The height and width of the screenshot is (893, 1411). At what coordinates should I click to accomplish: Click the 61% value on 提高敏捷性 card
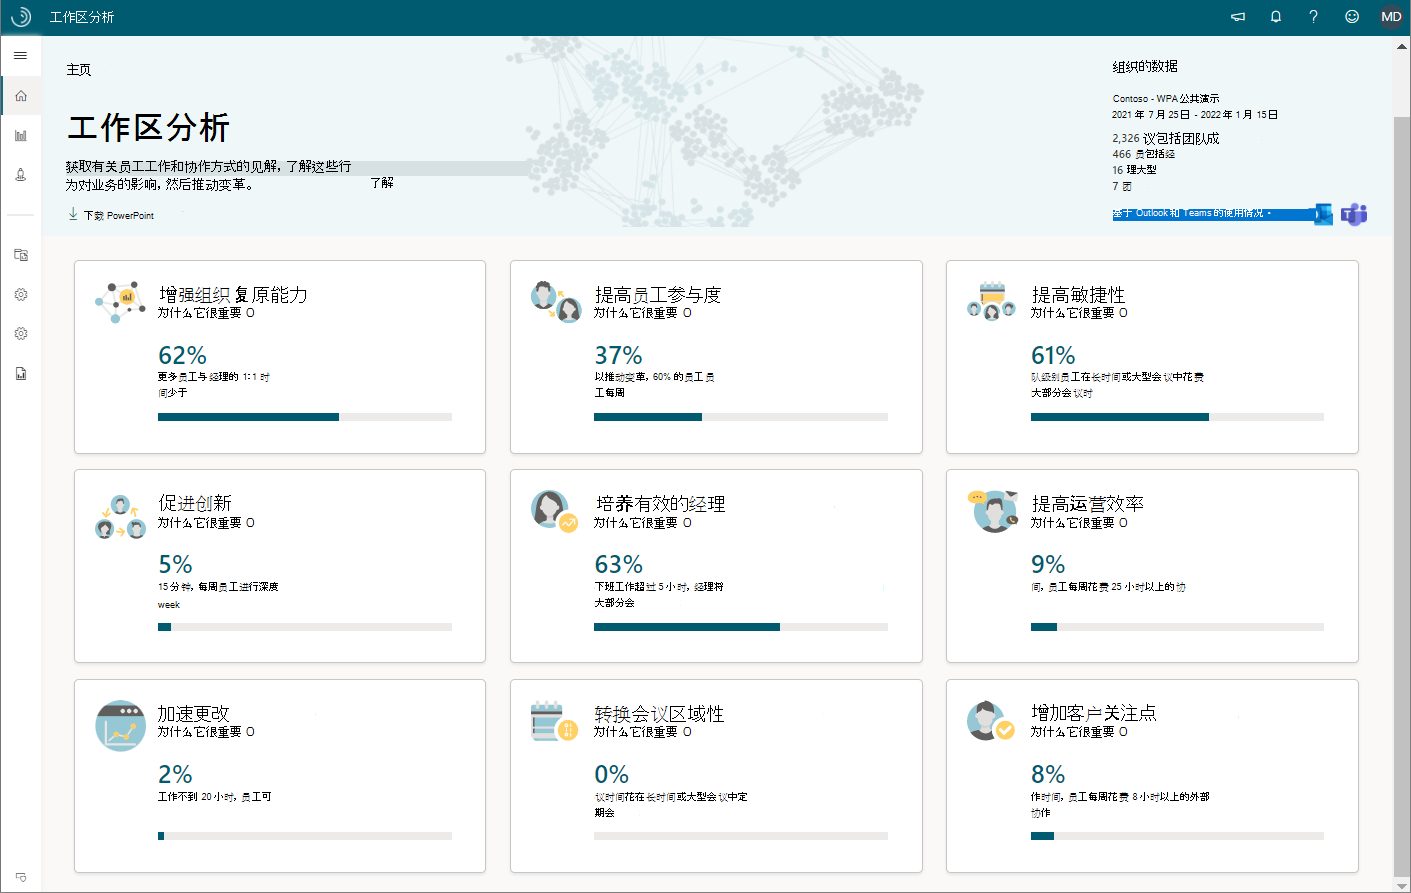pyautogui.click(x=1053, y=355)
